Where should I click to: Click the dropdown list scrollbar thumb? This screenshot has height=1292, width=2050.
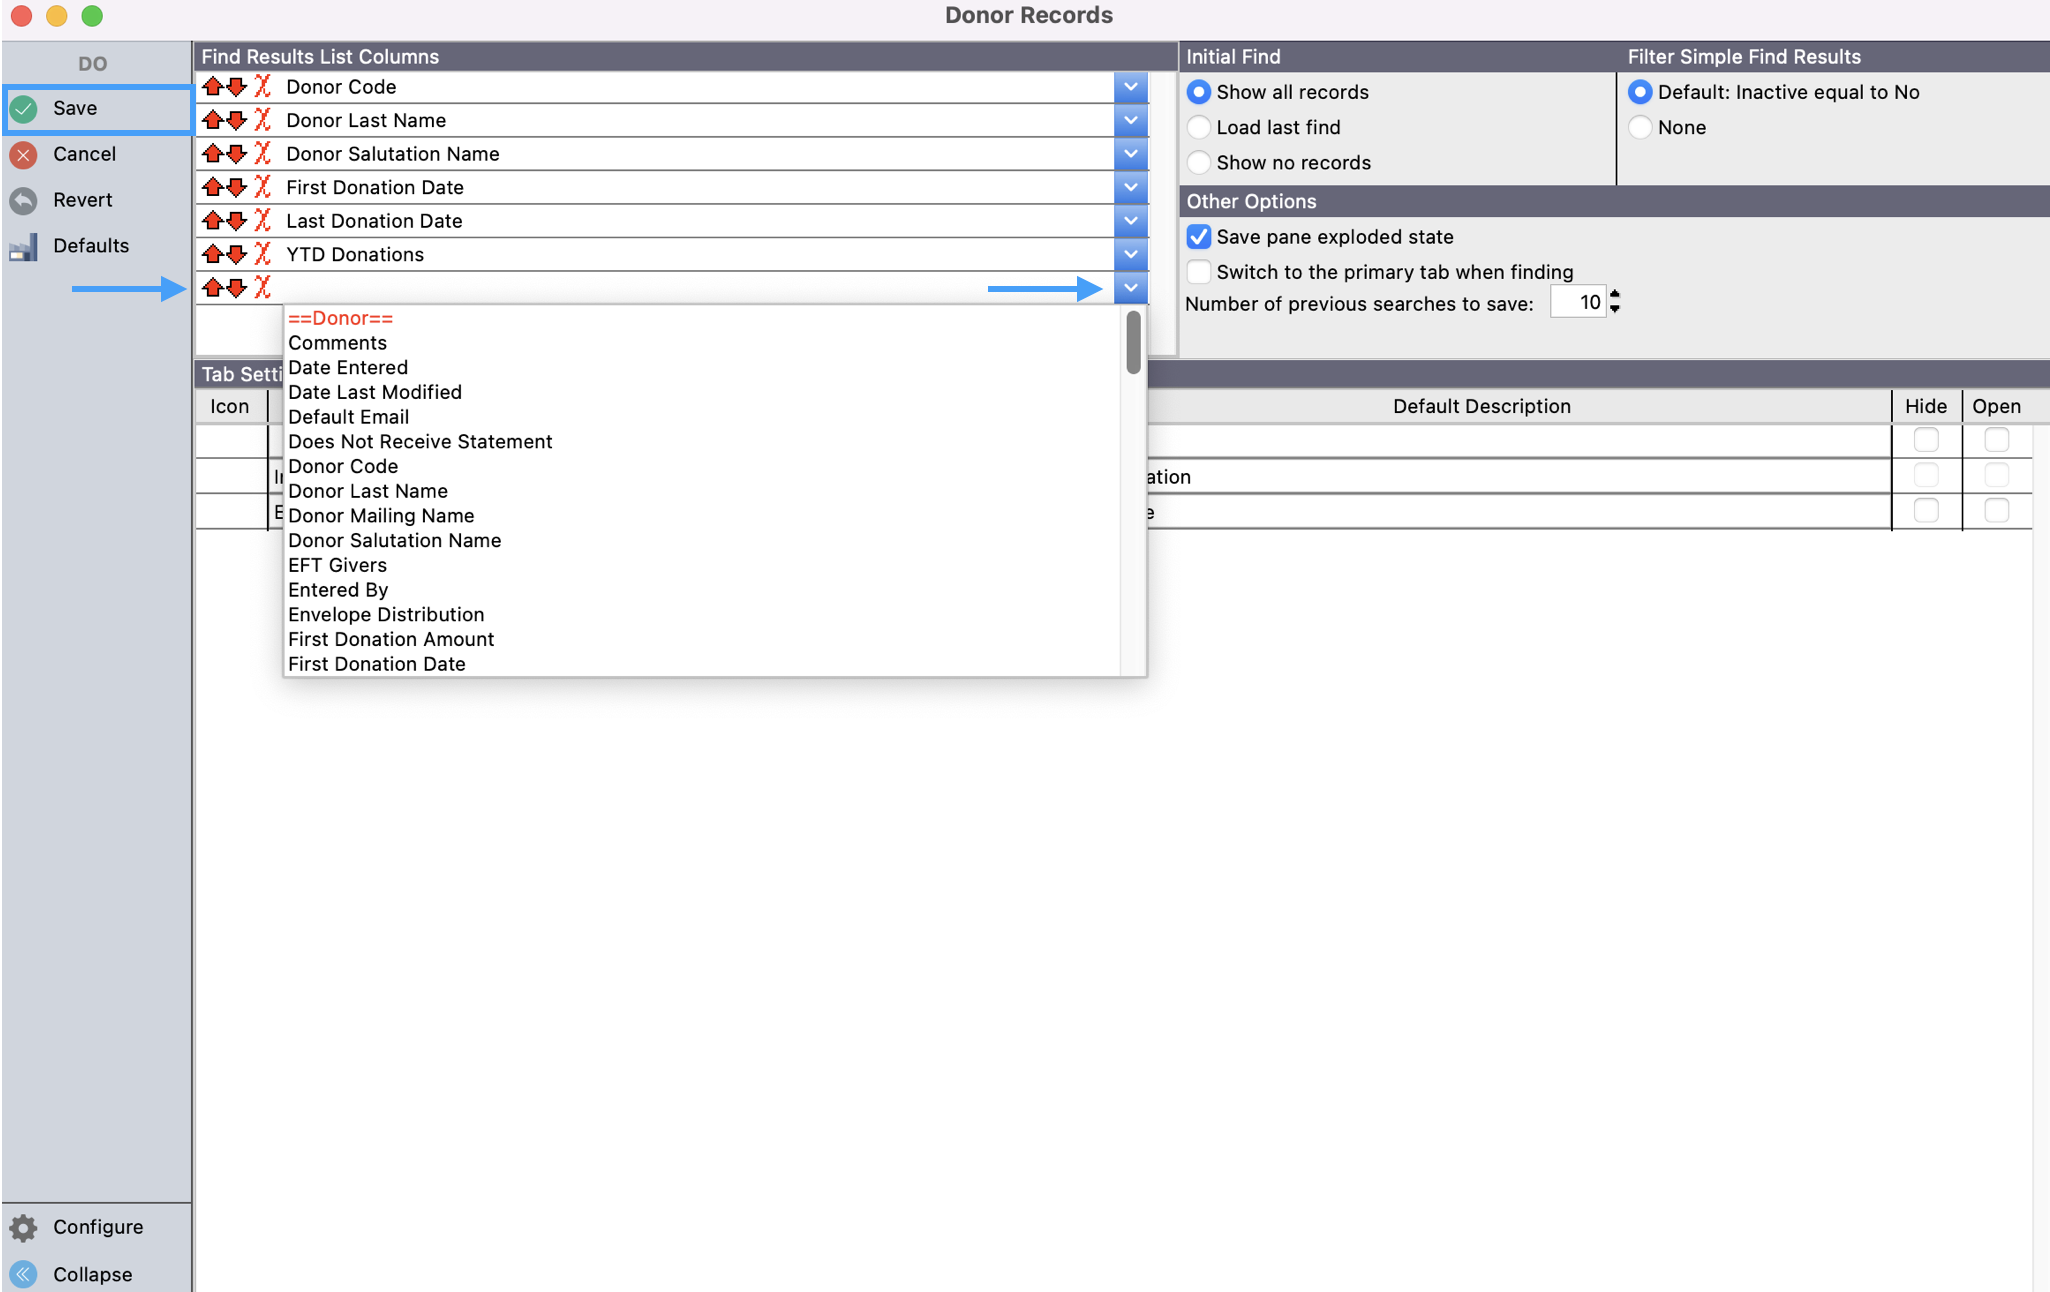1133,343
